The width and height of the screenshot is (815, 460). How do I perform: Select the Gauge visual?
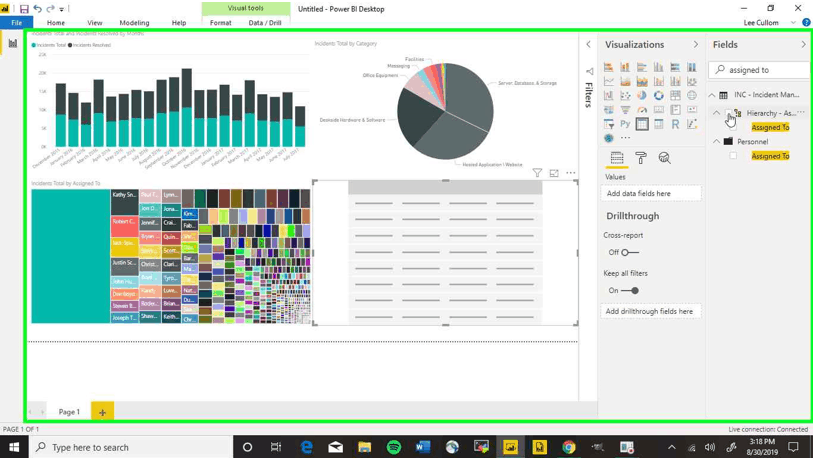642,110
